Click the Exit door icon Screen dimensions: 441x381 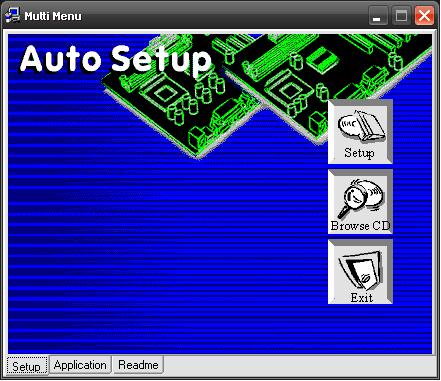[360, 272]
